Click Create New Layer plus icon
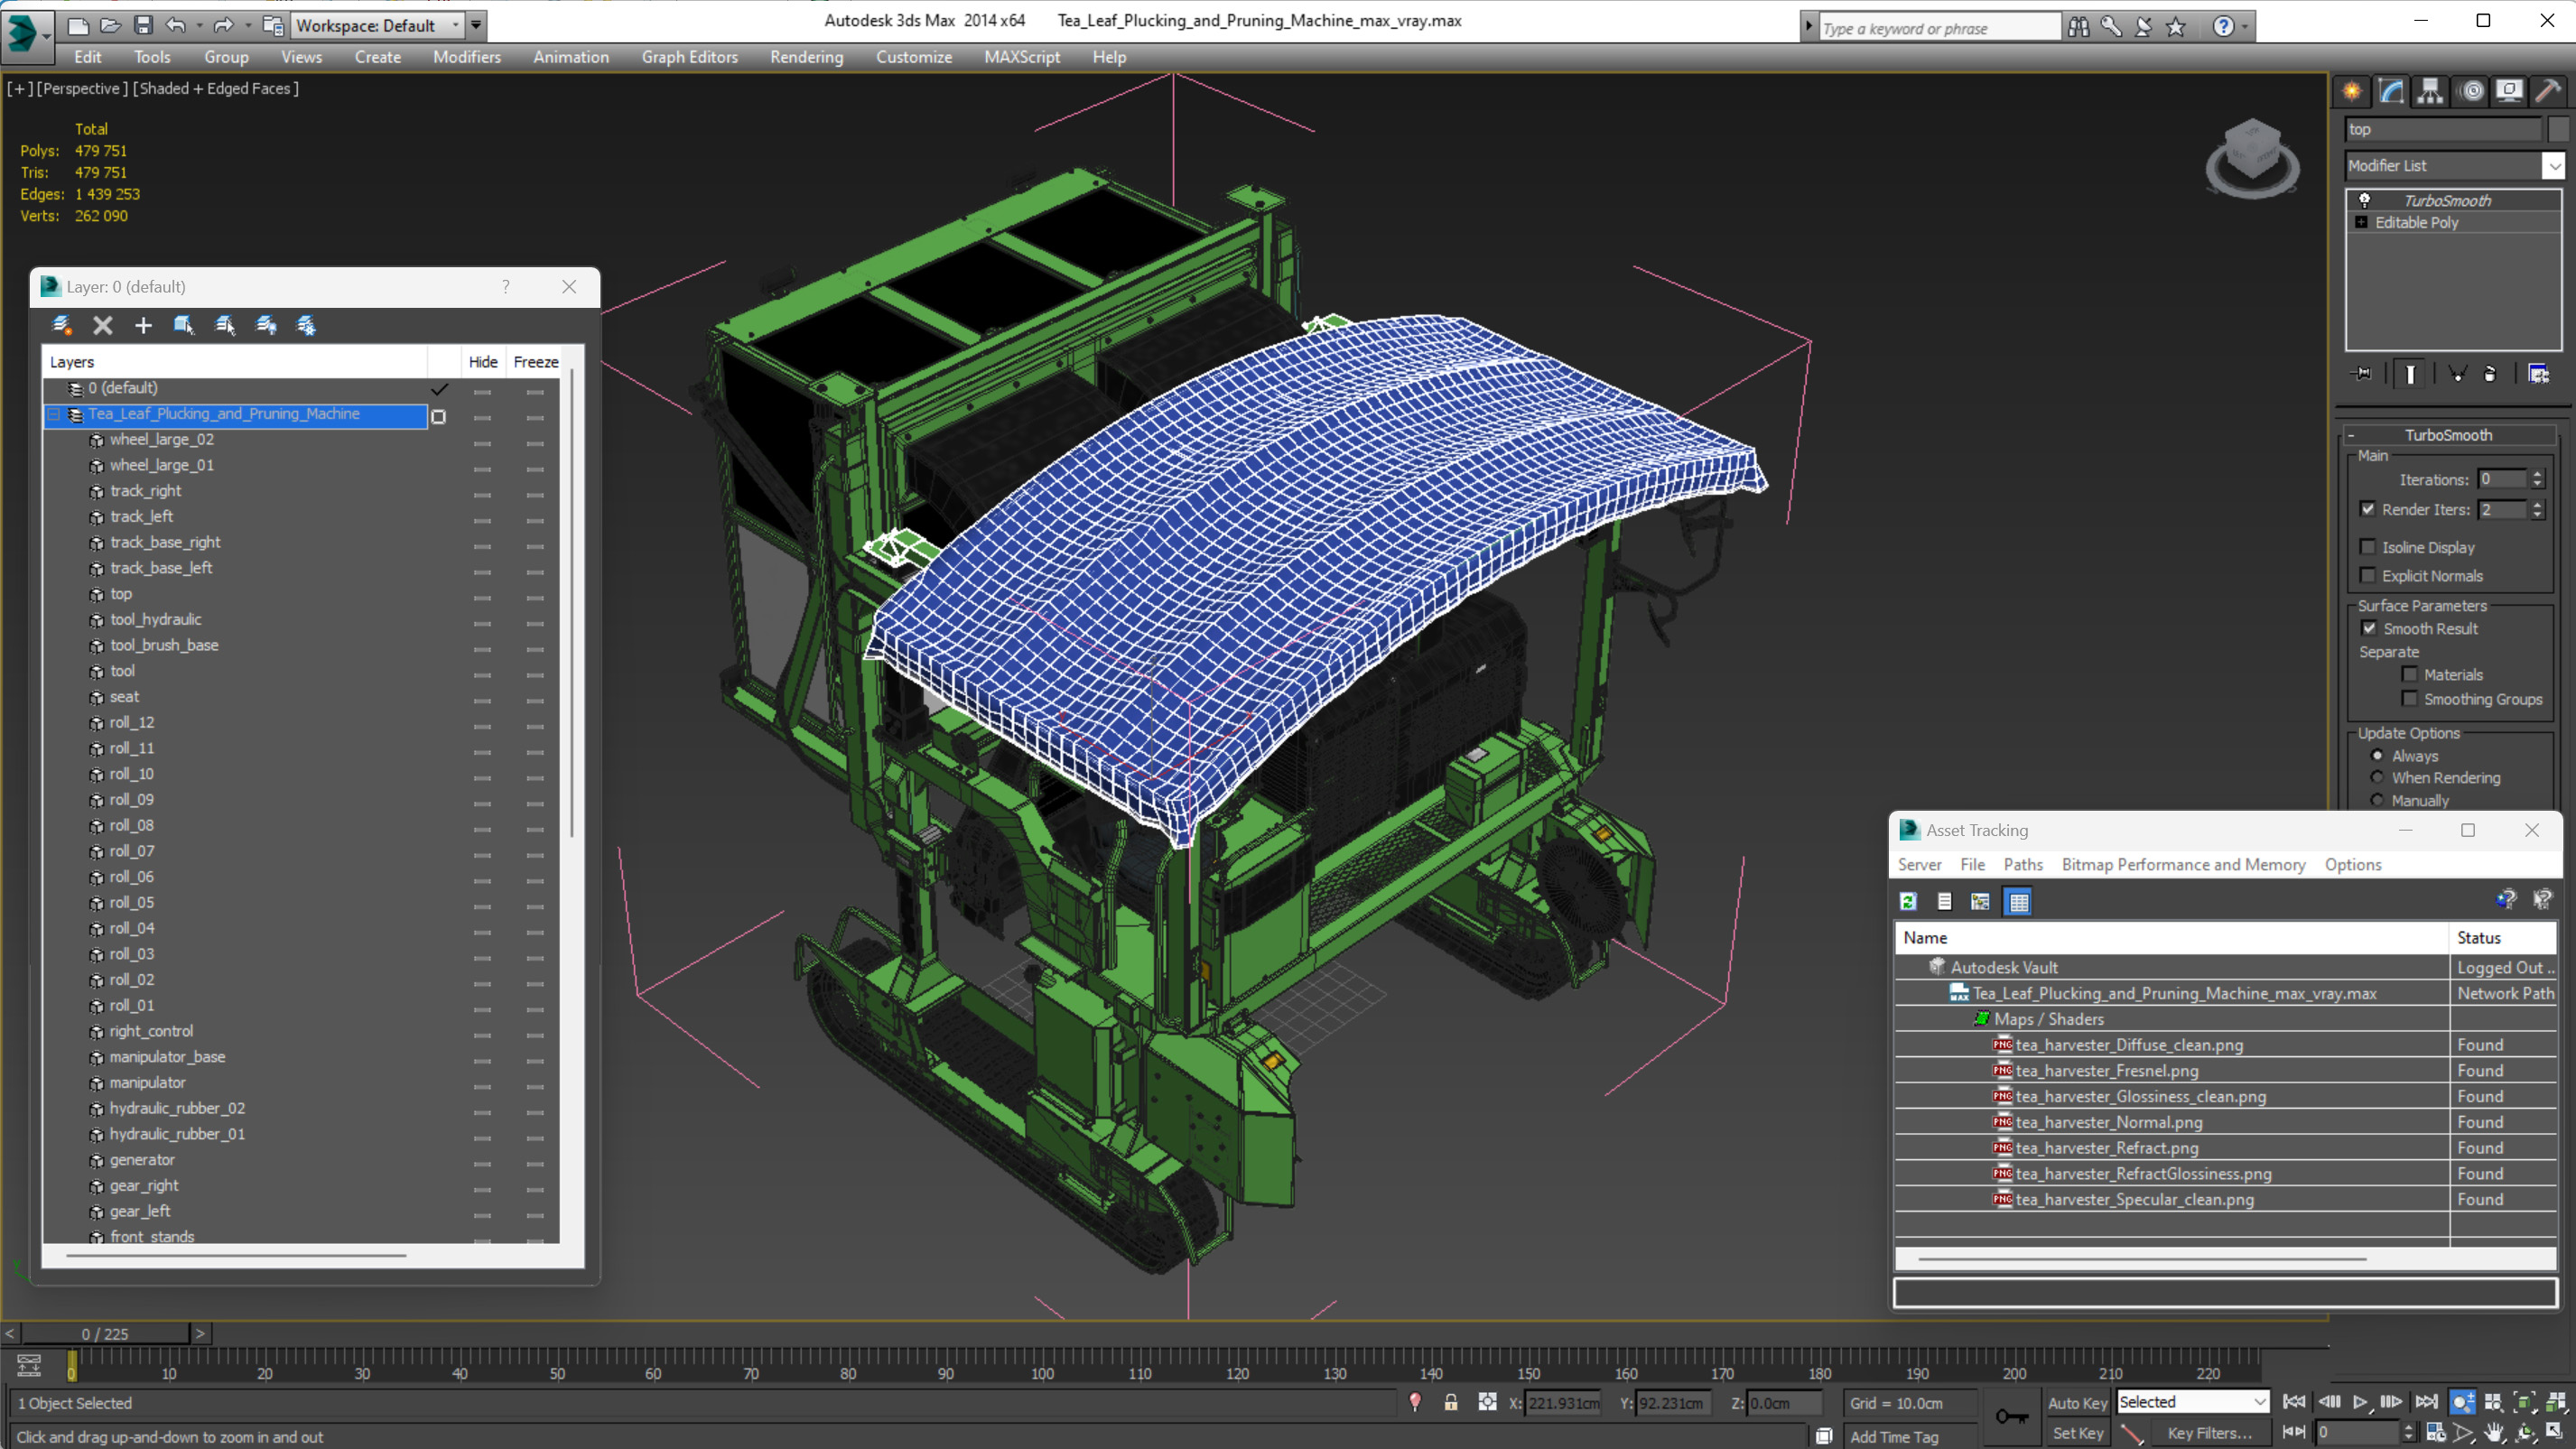Viewport: 2576px width, 1449px height. tap(143, 325)
